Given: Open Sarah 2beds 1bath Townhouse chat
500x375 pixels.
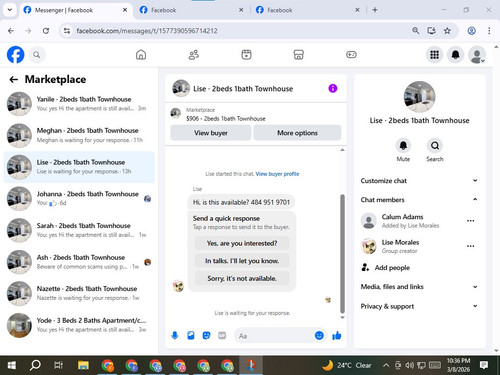Looking at the screenshot, I should [x=79, y=230].
